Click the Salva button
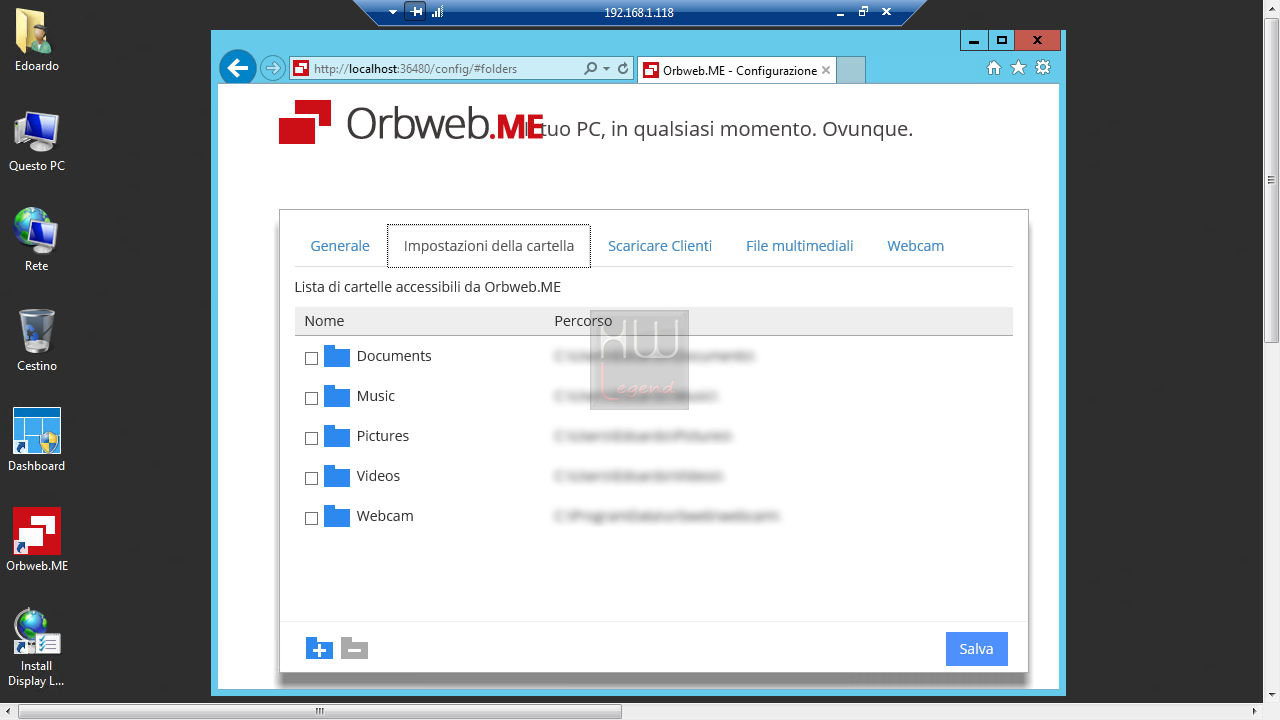Screen dimensions: 1280x720 pyautogui.click(x=976, y=649)
